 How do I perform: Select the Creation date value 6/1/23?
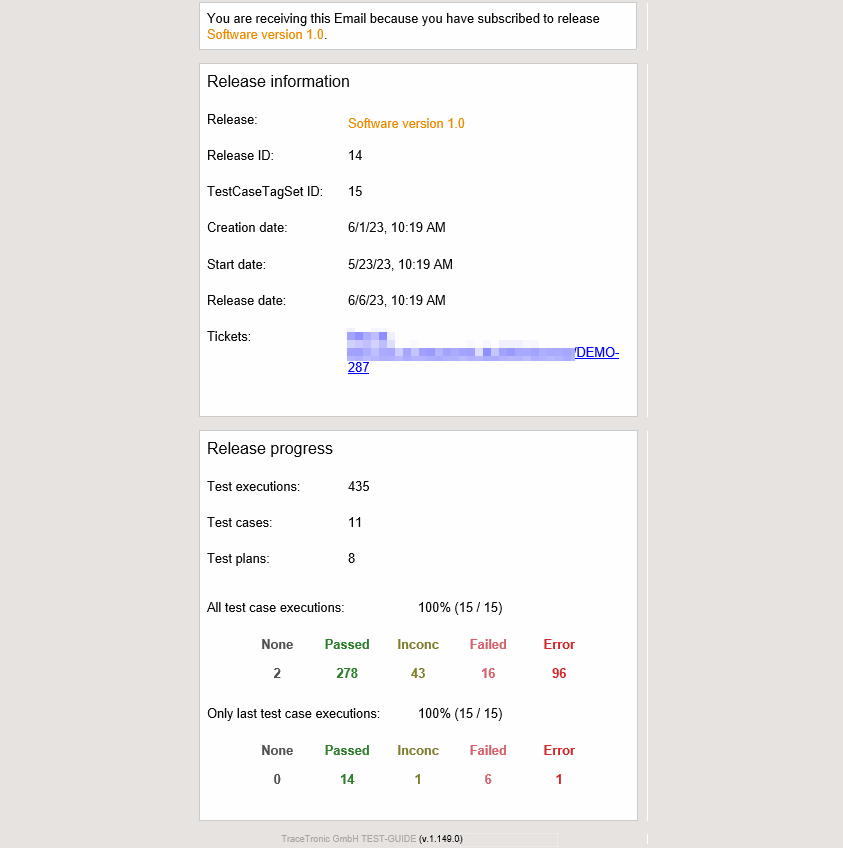[396, 228]
